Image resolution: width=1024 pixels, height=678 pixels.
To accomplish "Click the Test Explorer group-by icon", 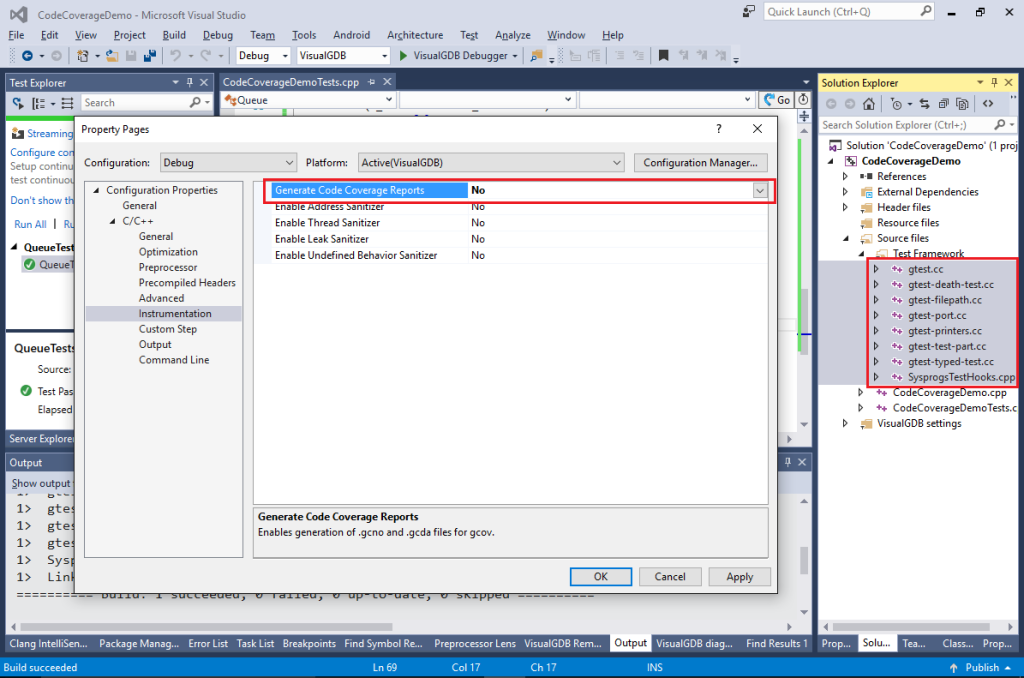I will pos(39,103).
